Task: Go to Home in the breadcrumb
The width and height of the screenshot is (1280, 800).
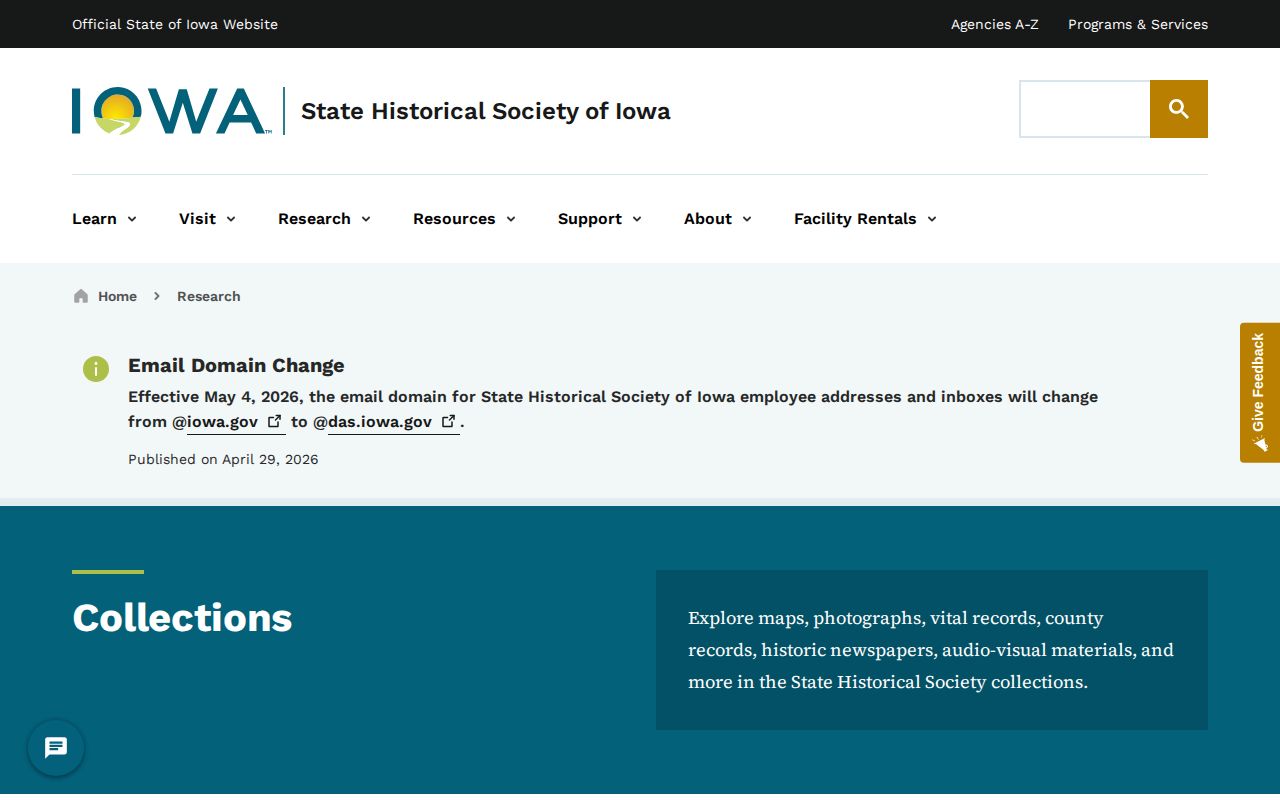Action: [x=117, y=296]
